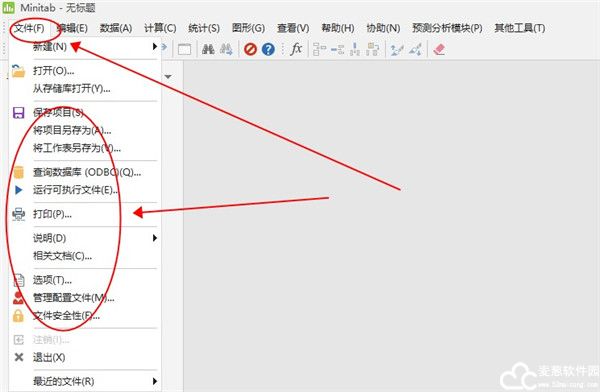Expand the 新建(N) submenu arrow

pyautogui.click(x=155, y=46)
